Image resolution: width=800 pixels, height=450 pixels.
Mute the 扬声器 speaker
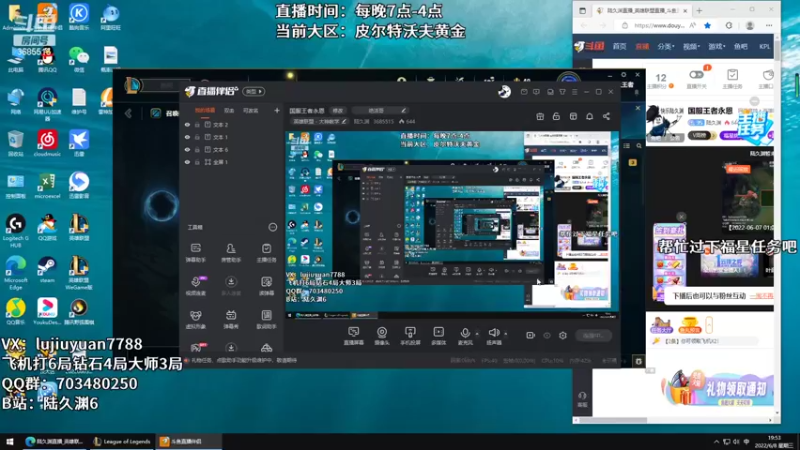(493, 336)
